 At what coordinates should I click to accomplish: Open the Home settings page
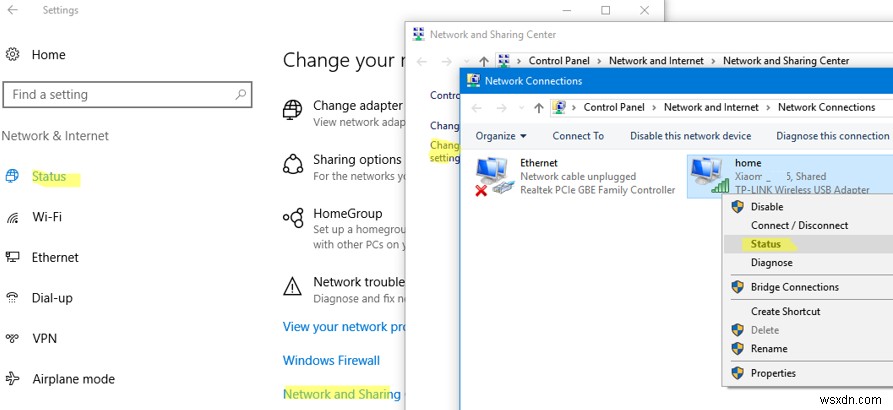click(x=48, y=55)
